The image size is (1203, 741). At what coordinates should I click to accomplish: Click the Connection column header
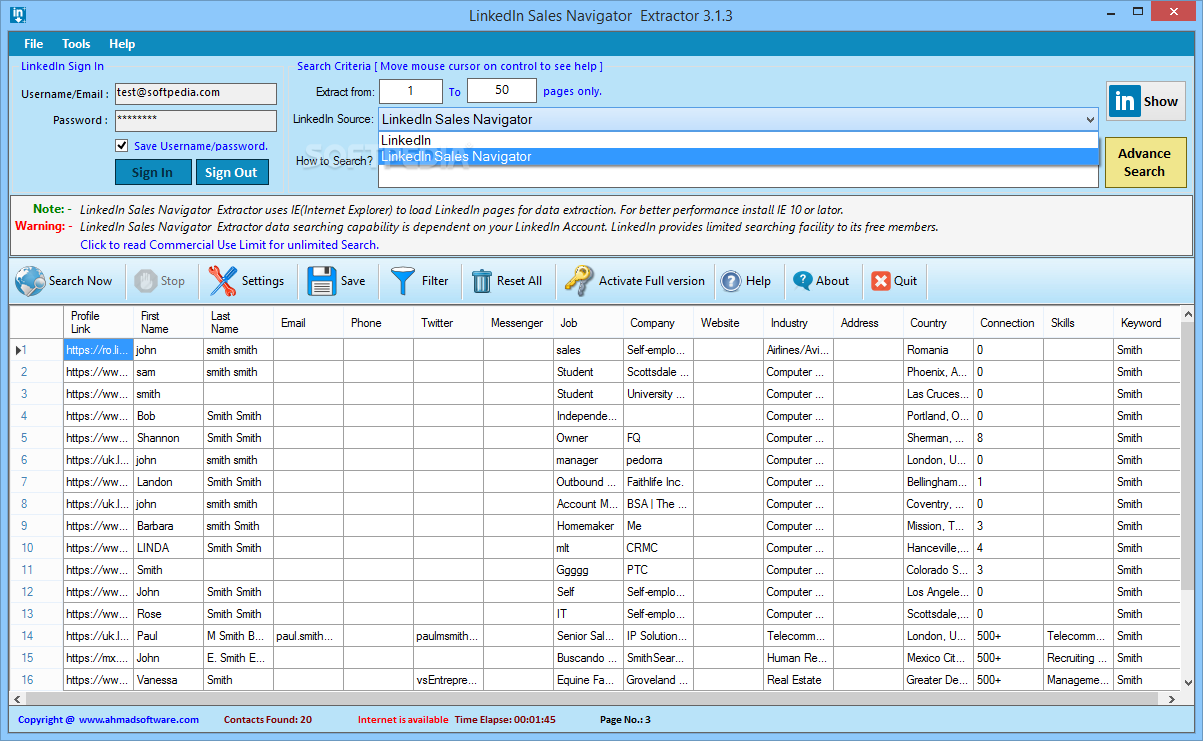pos(1008,322)
